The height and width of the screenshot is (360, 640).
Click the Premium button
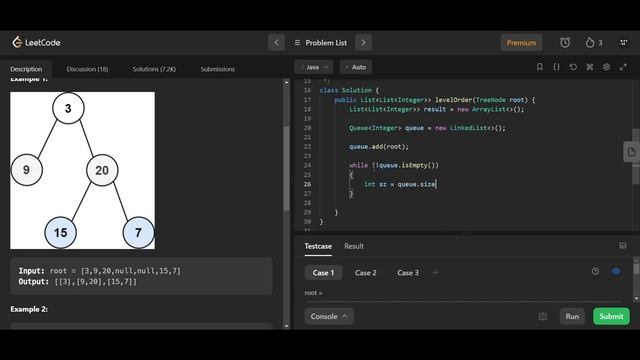click(521, 42)
